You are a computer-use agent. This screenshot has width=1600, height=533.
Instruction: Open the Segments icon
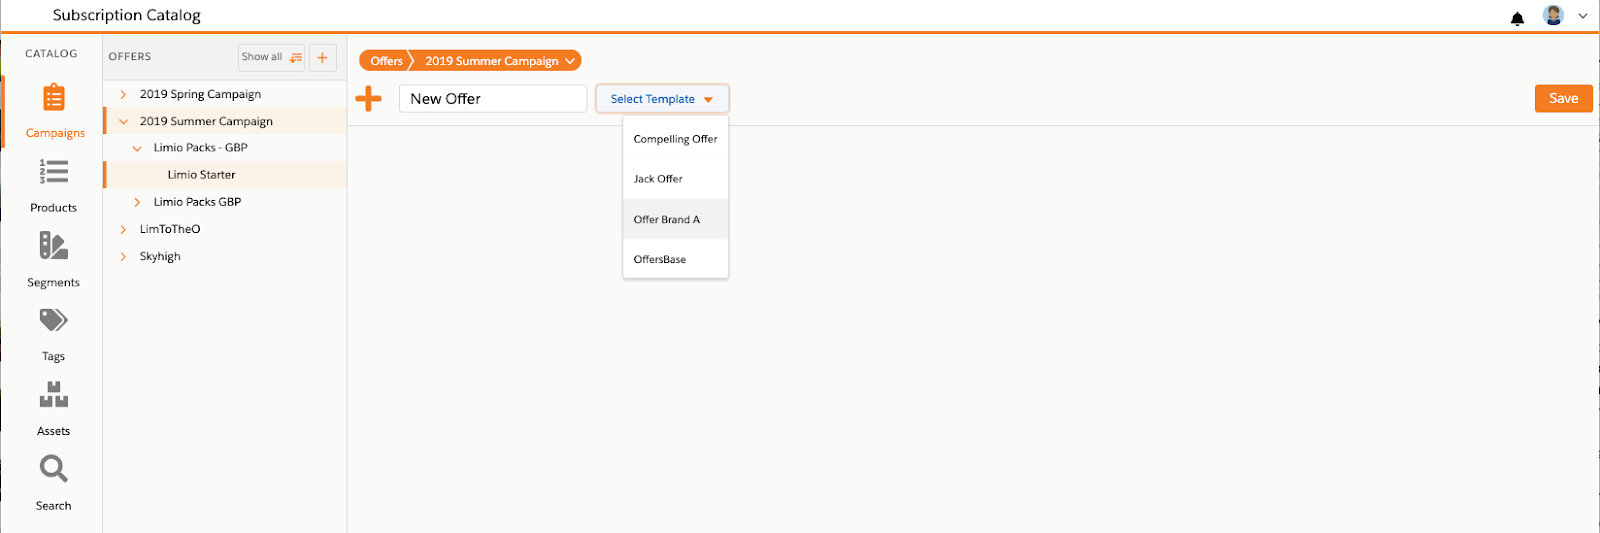54,246
